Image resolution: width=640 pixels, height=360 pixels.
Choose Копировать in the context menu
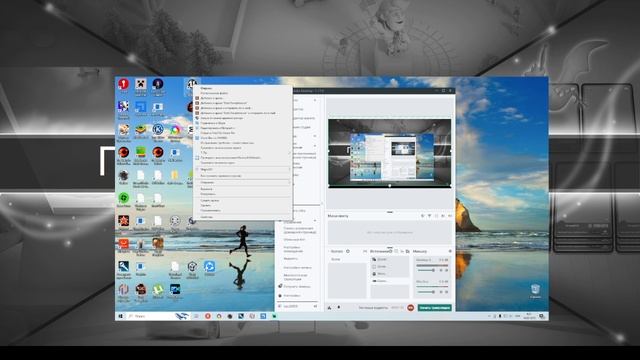[x=208, y=194]
